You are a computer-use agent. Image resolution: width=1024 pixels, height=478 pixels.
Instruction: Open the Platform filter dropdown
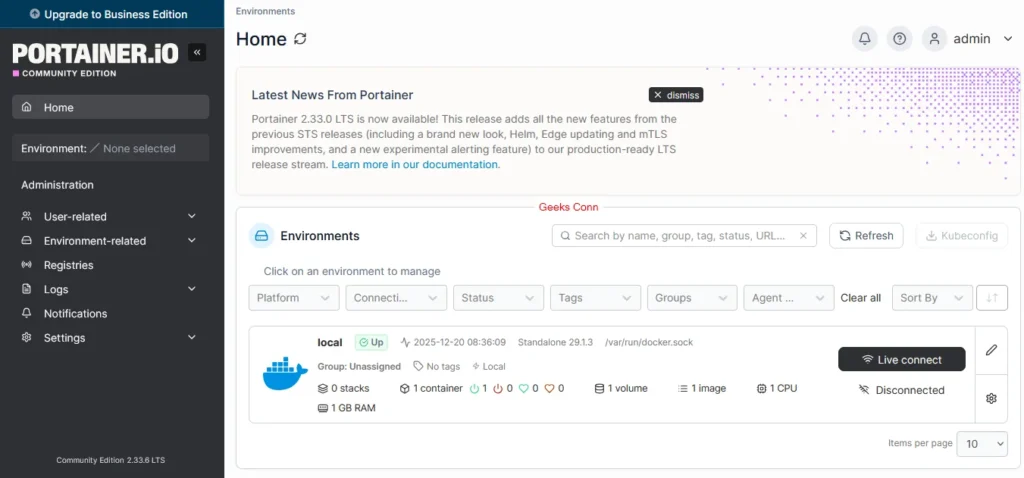click(x=294, y=298)
